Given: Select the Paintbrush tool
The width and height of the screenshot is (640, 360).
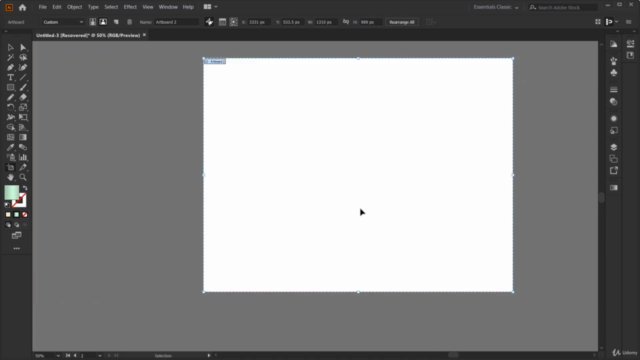Looking at the screenshot, I should pyautogui.click(x=23, y=87).
